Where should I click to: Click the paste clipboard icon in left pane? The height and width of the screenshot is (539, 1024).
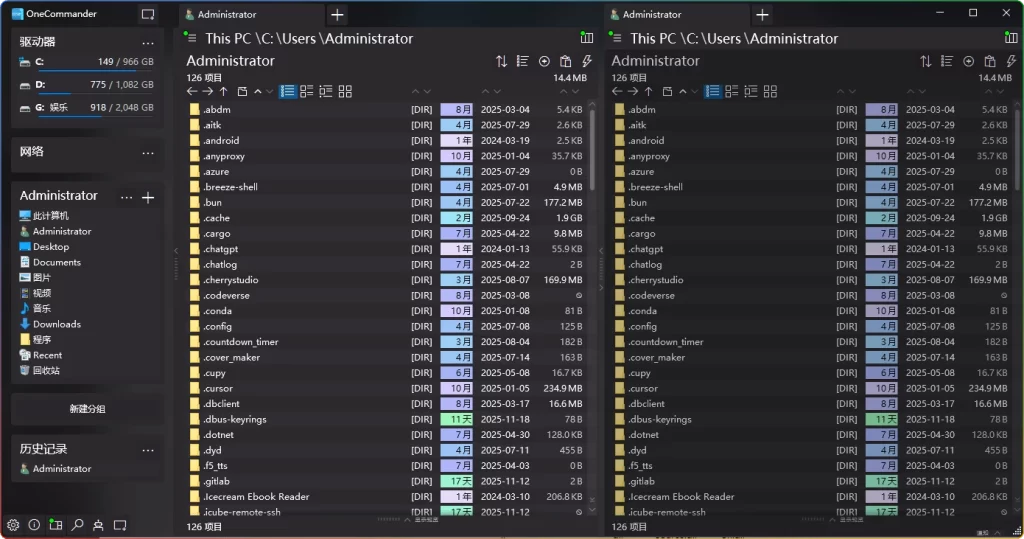[x=566, y=61]
